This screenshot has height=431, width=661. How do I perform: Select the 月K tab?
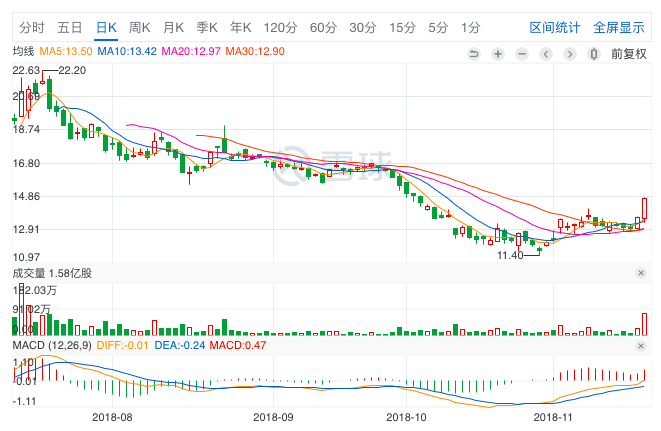pos(173,28)
